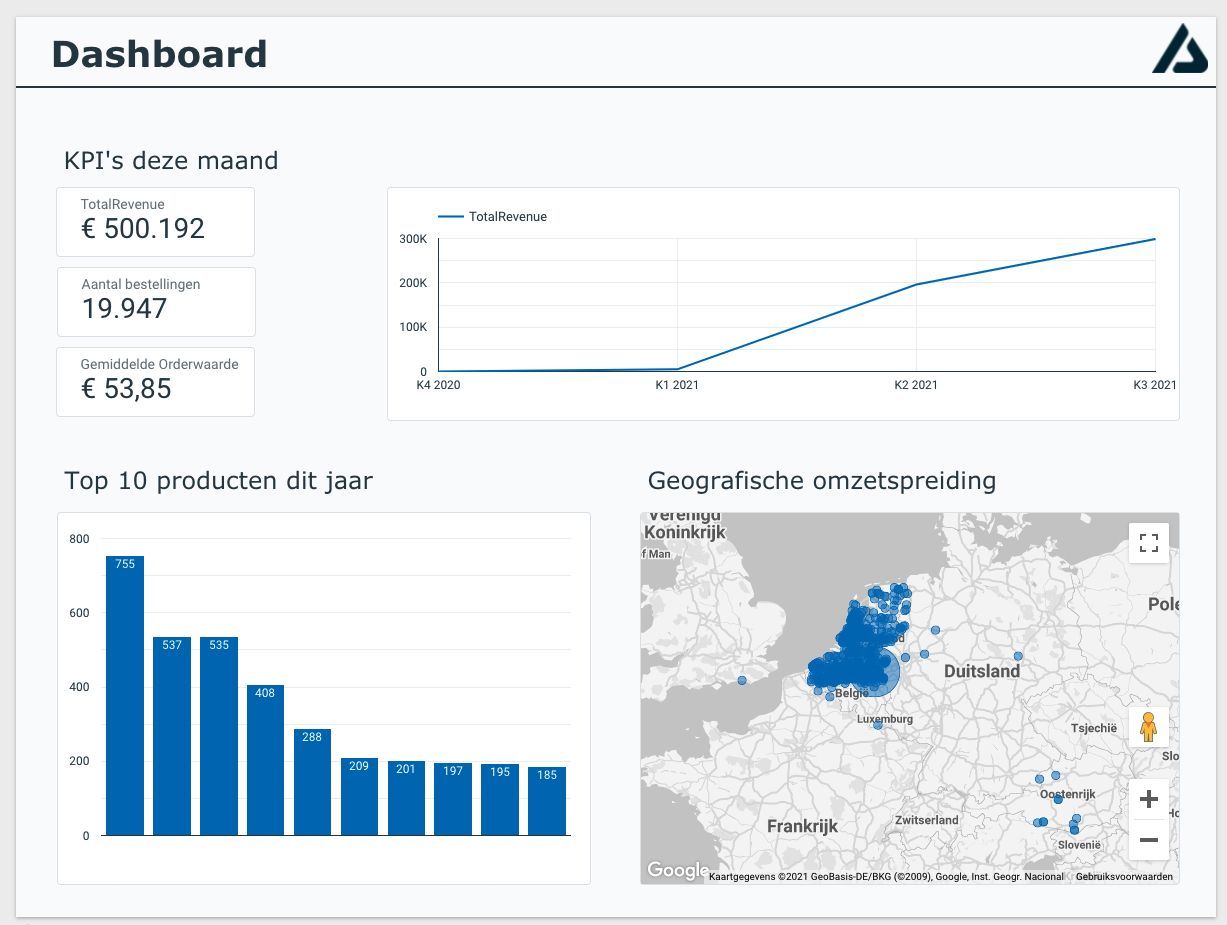This screenshot has height=925, width=1227.
Task: Click the Top 10 producten dit jaar heading
Action: [x=218, y=481]
